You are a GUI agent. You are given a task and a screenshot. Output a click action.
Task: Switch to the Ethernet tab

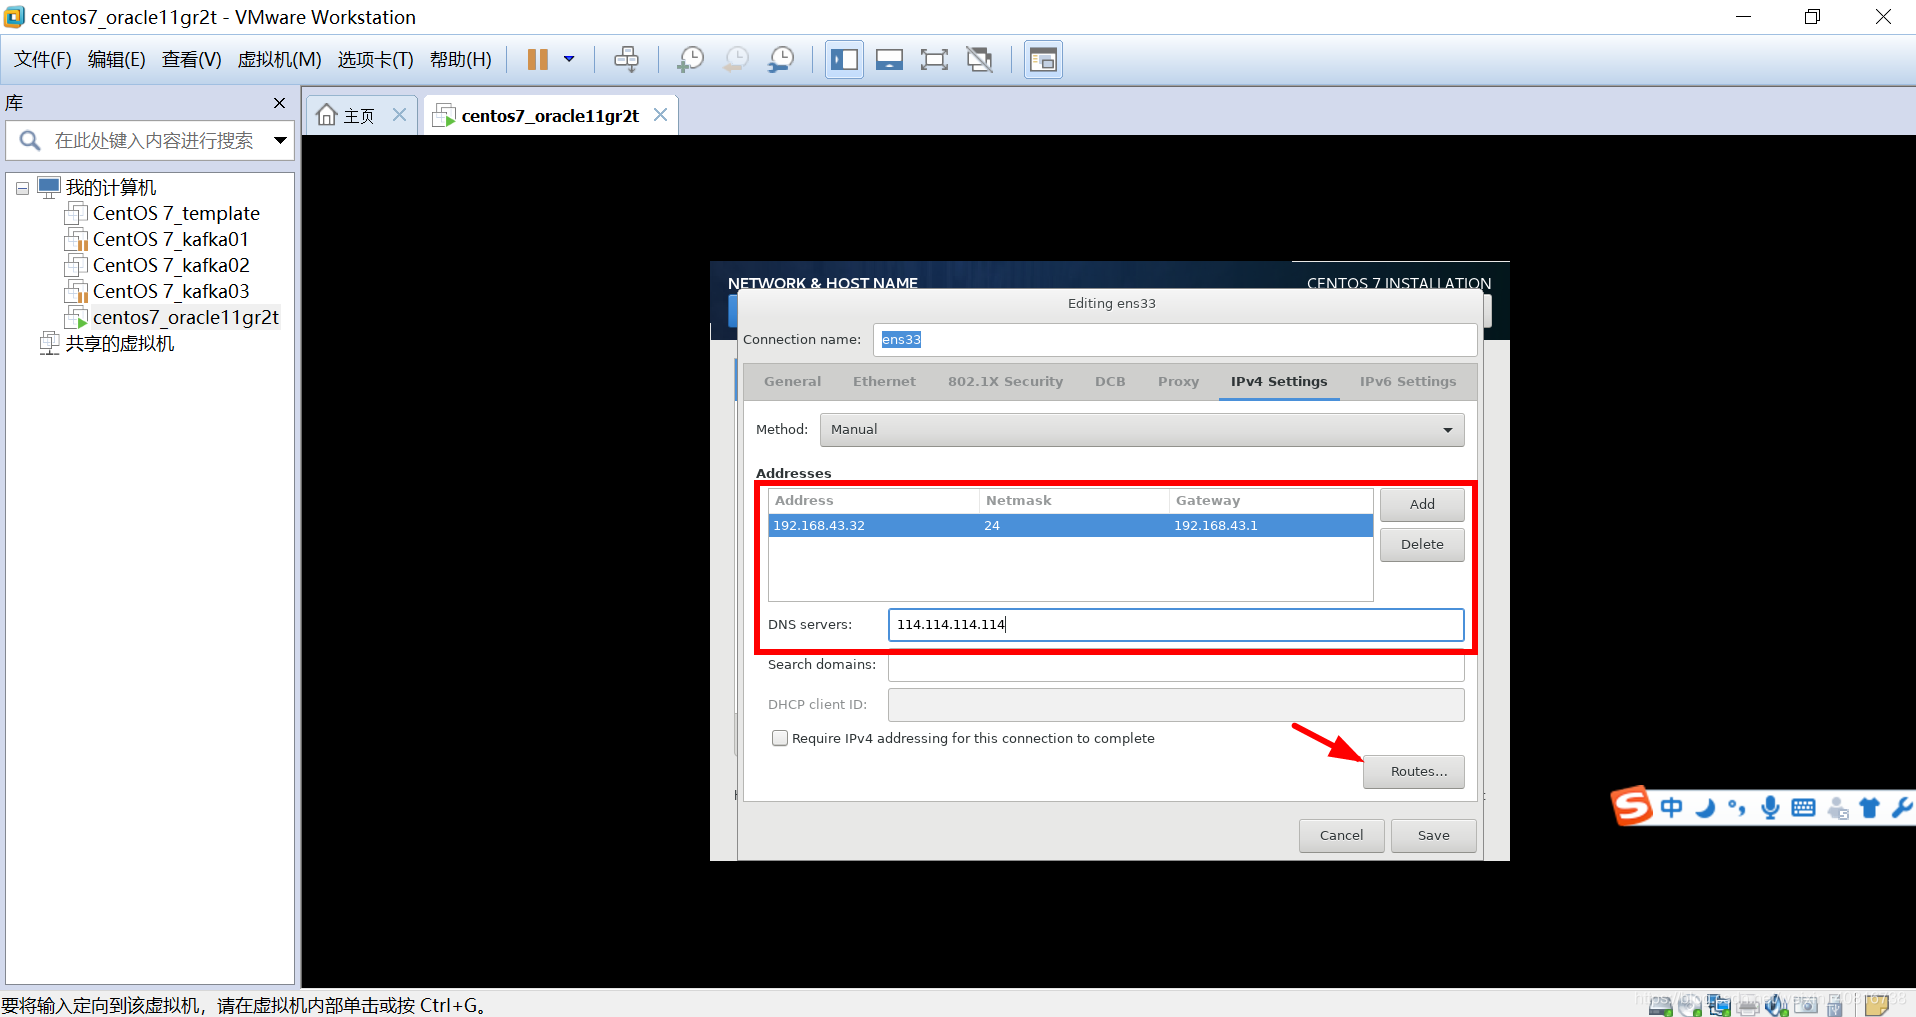(884, 382)
